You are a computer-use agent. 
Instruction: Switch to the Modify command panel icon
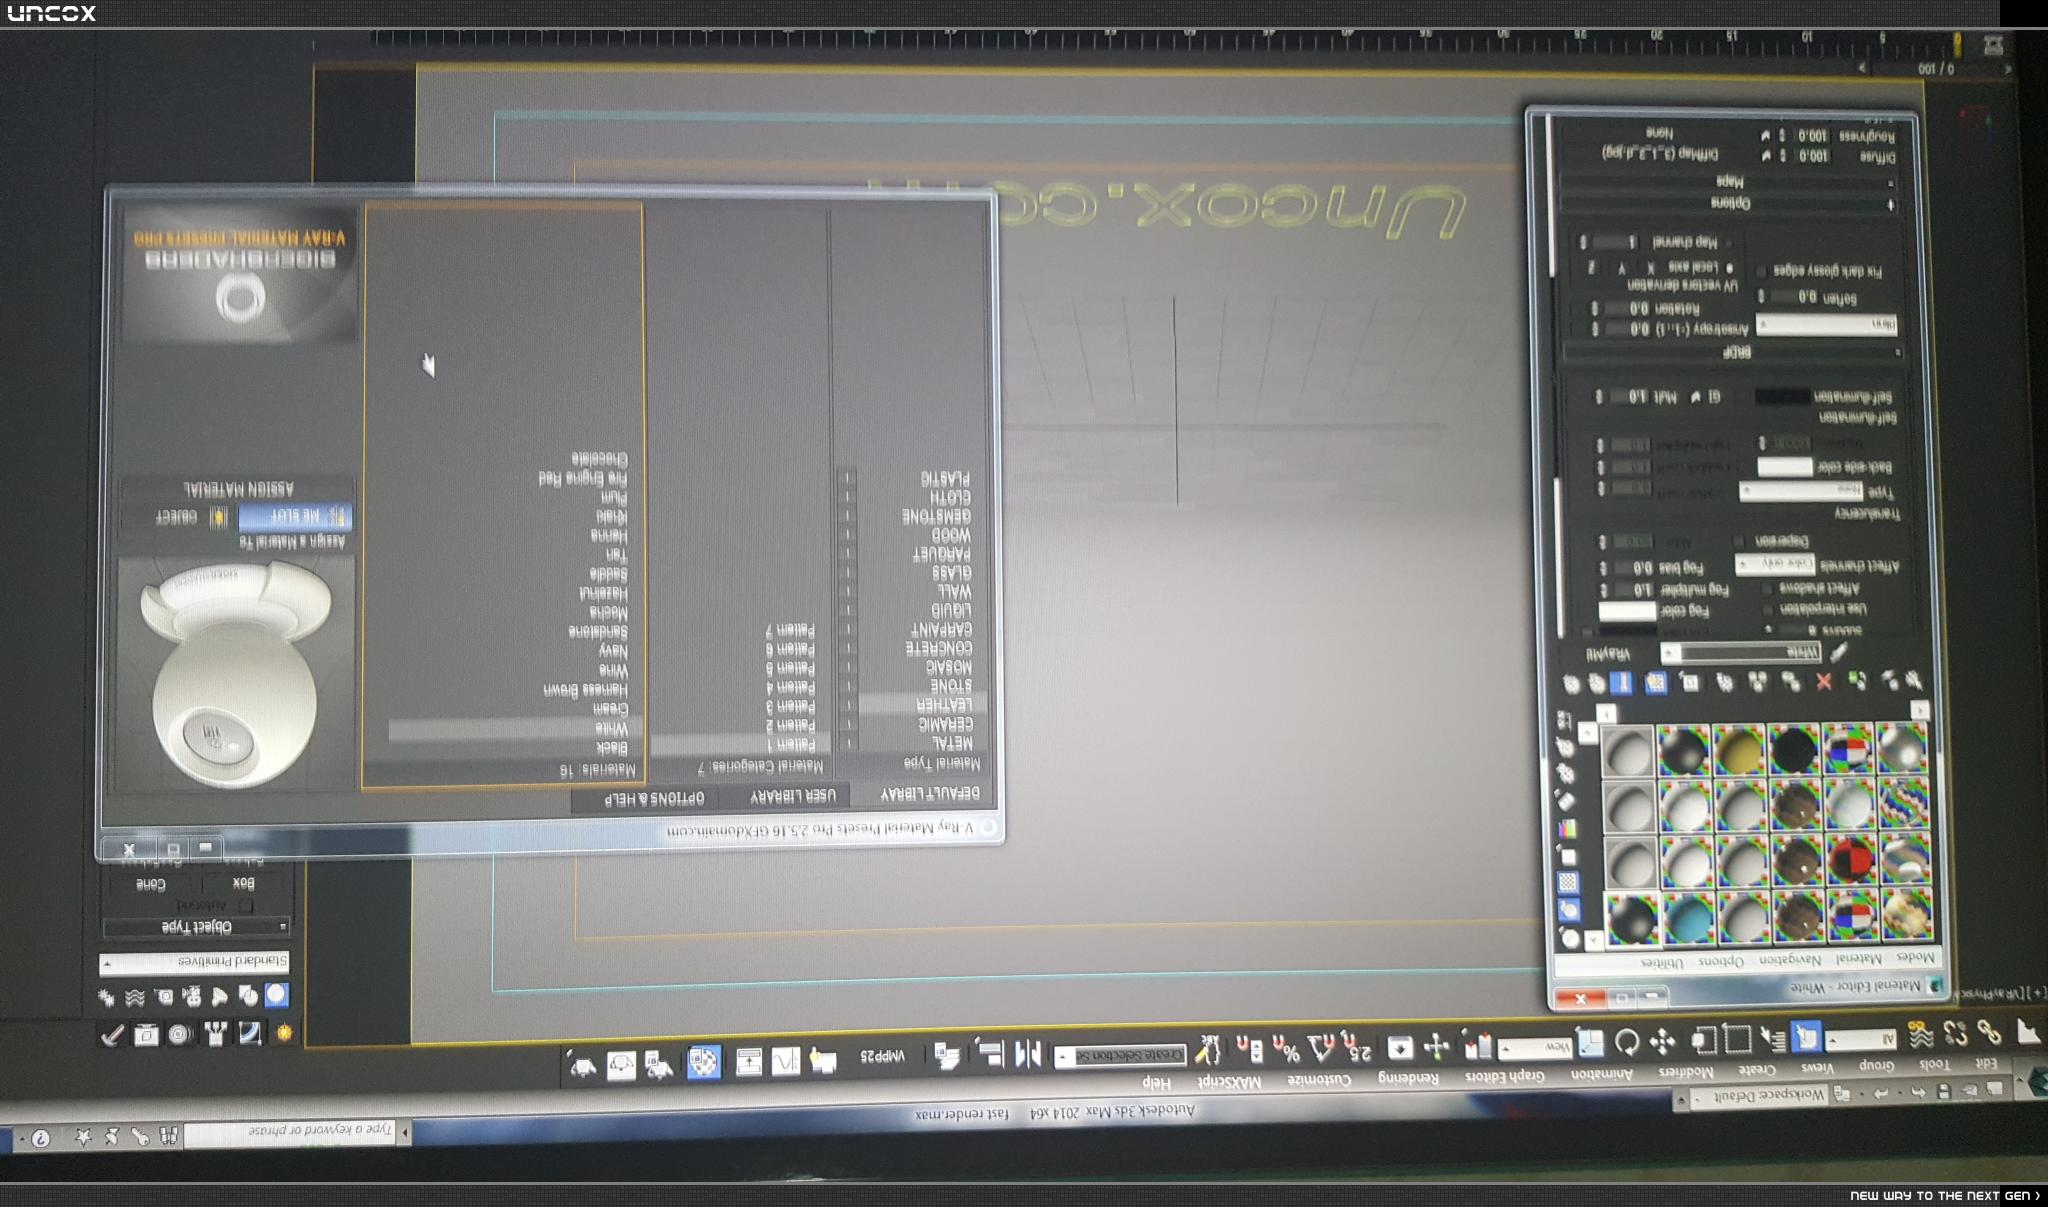point(249,1033)
